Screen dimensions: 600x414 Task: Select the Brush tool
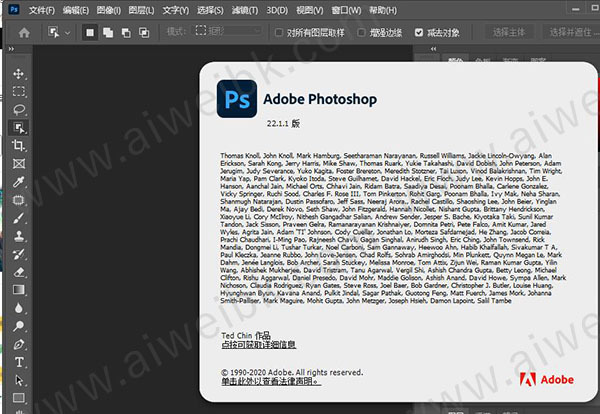[18, 218]
